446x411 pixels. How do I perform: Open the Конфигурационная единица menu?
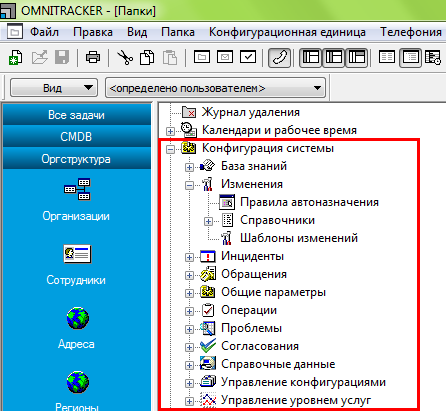pyautogui.click(x=287, y=32)
